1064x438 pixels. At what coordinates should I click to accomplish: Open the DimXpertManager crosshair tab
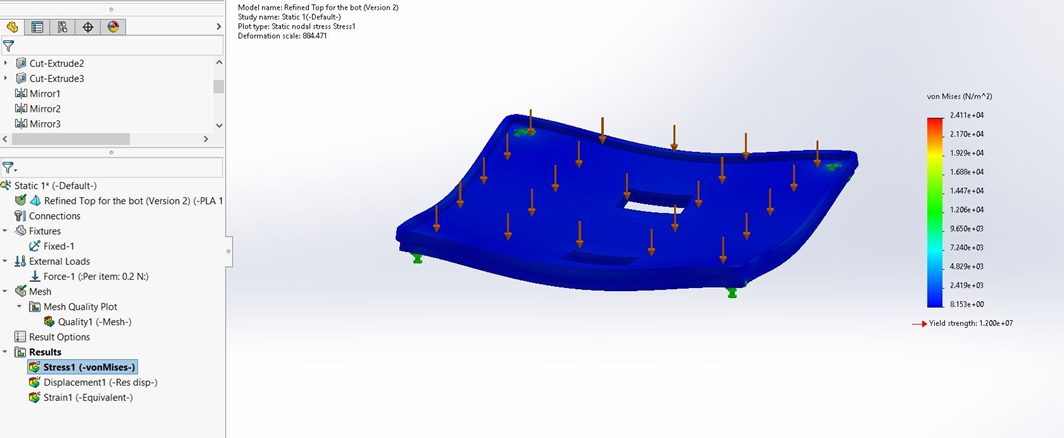(x=88, y=27)
